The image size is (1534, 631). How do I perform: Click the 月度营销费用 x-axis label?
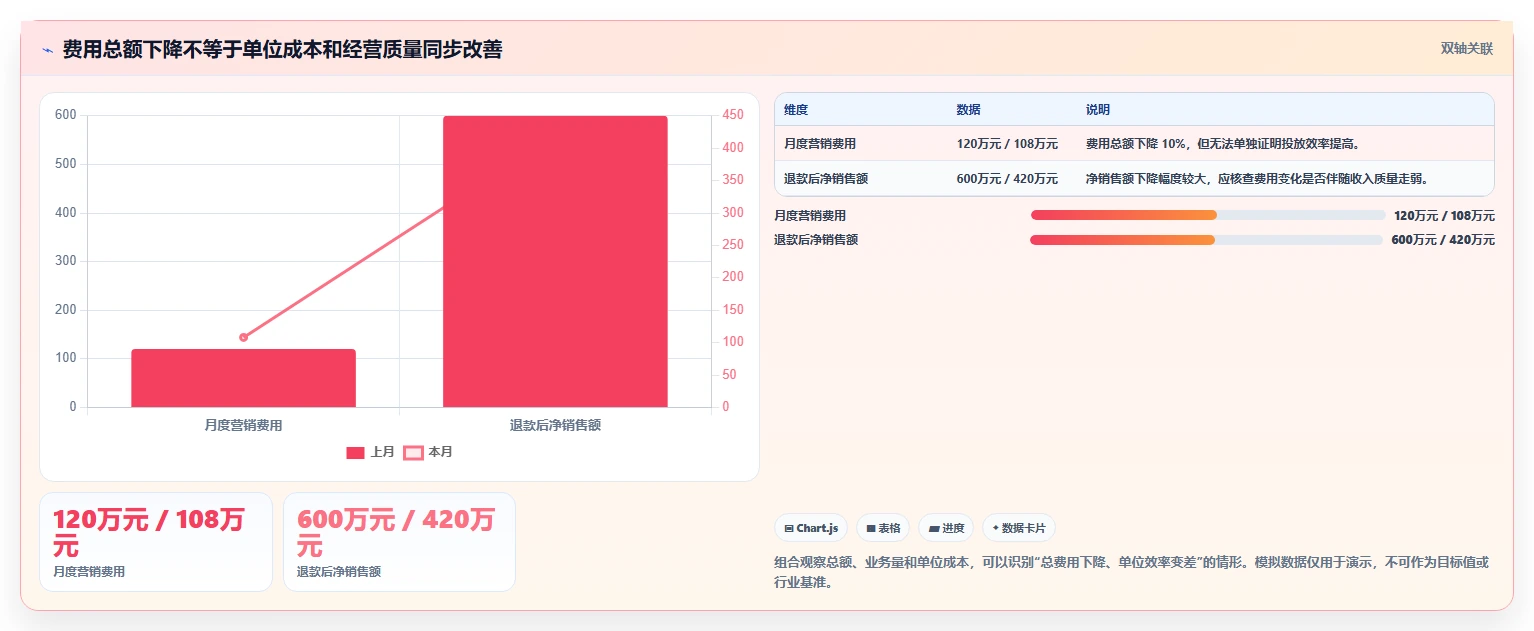243,425
